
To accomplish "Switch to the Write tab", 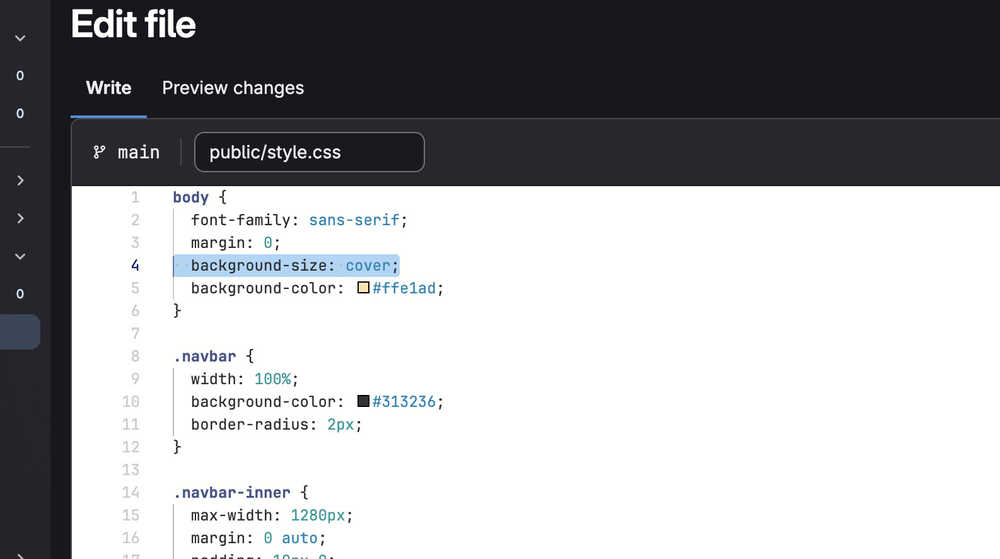I will (x=108, y=88).
